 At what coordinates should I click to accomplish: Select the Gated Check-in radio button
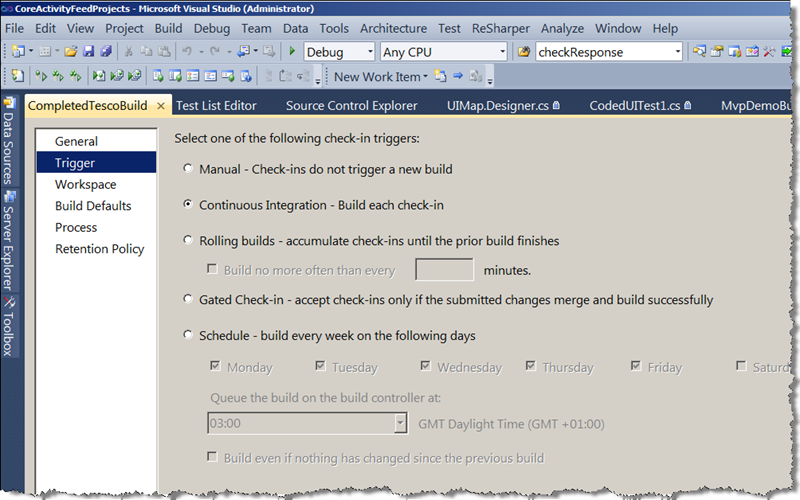point(188,299)
